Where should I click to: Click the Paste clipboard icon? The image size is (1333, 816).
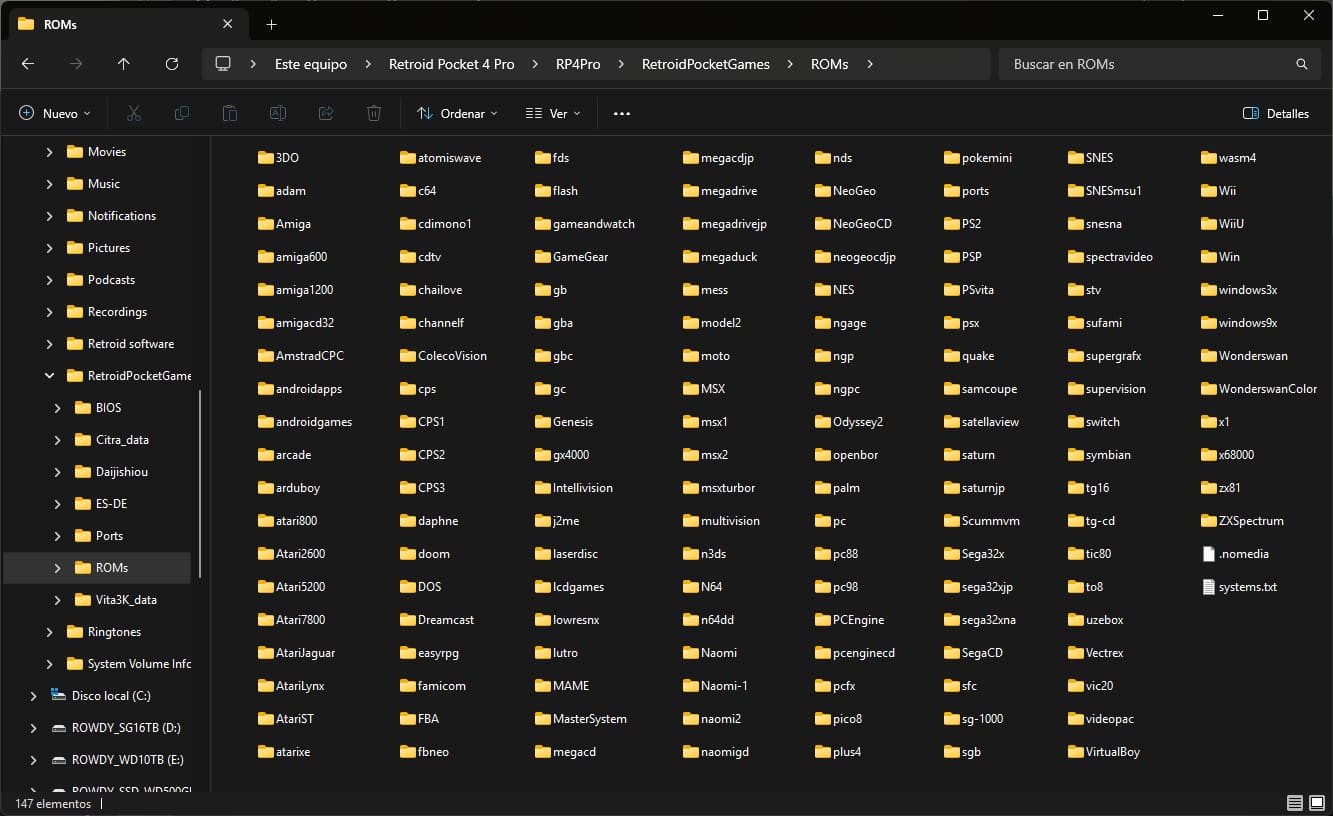(x=230, y=114)
